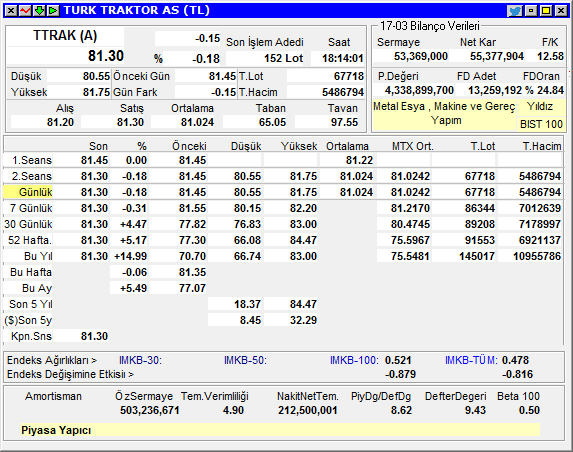This screenshot has width=573, height=452.
Task: Select the TTRAK (A) ticker label
Action: 65,36
